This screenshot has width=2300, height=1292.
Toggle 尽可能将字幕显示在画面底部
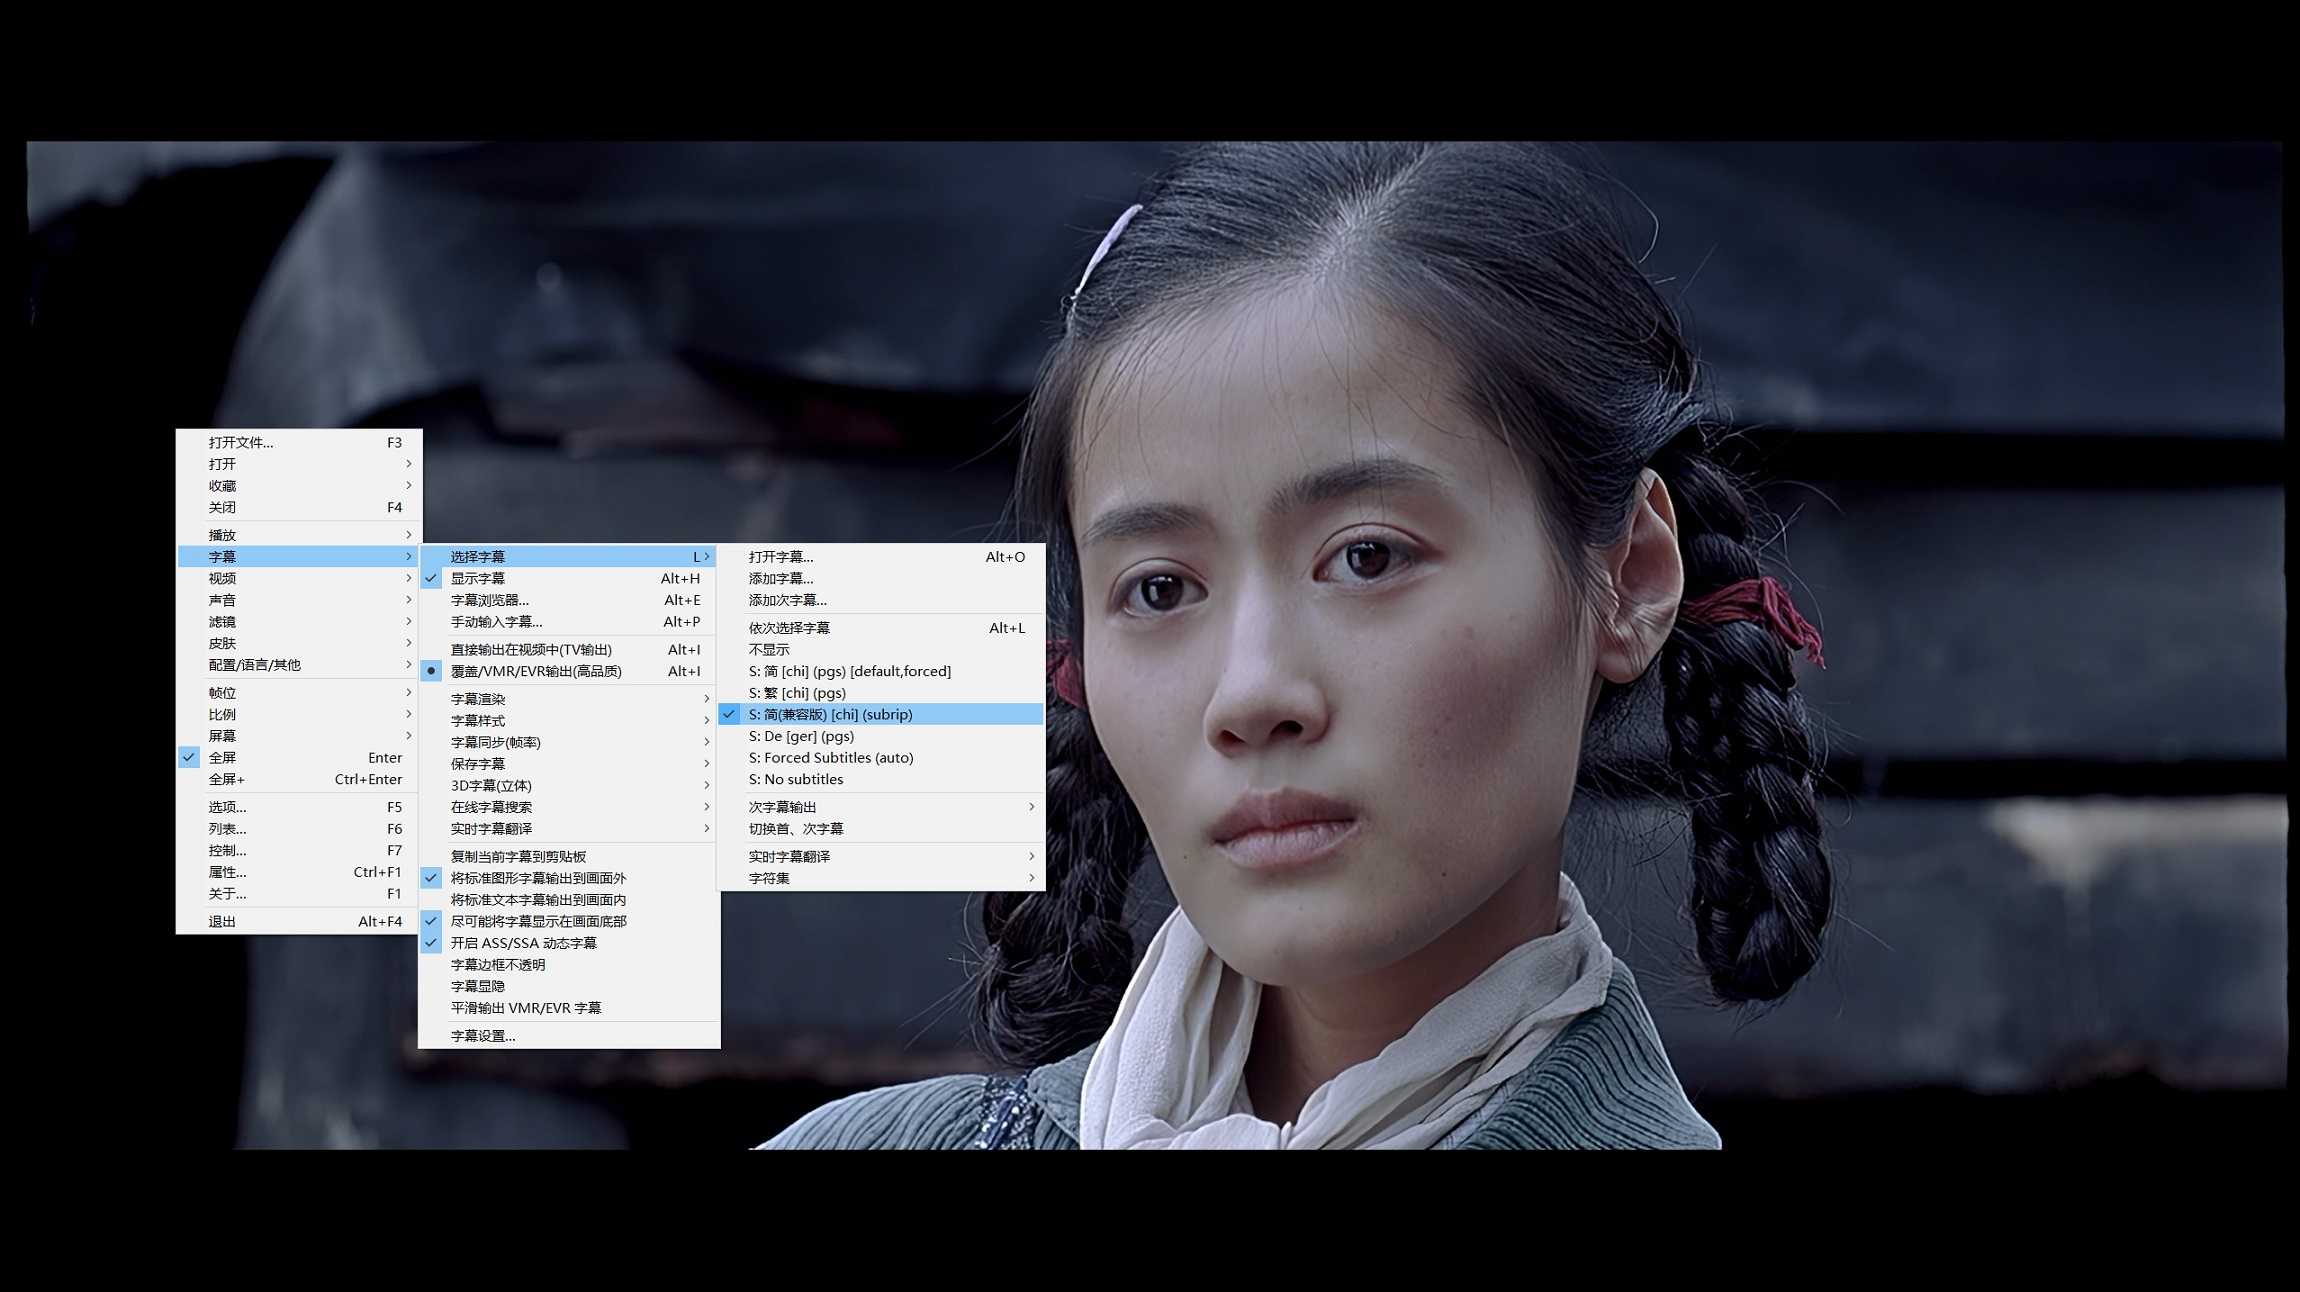pyautogui.click(x=568, y=921)
